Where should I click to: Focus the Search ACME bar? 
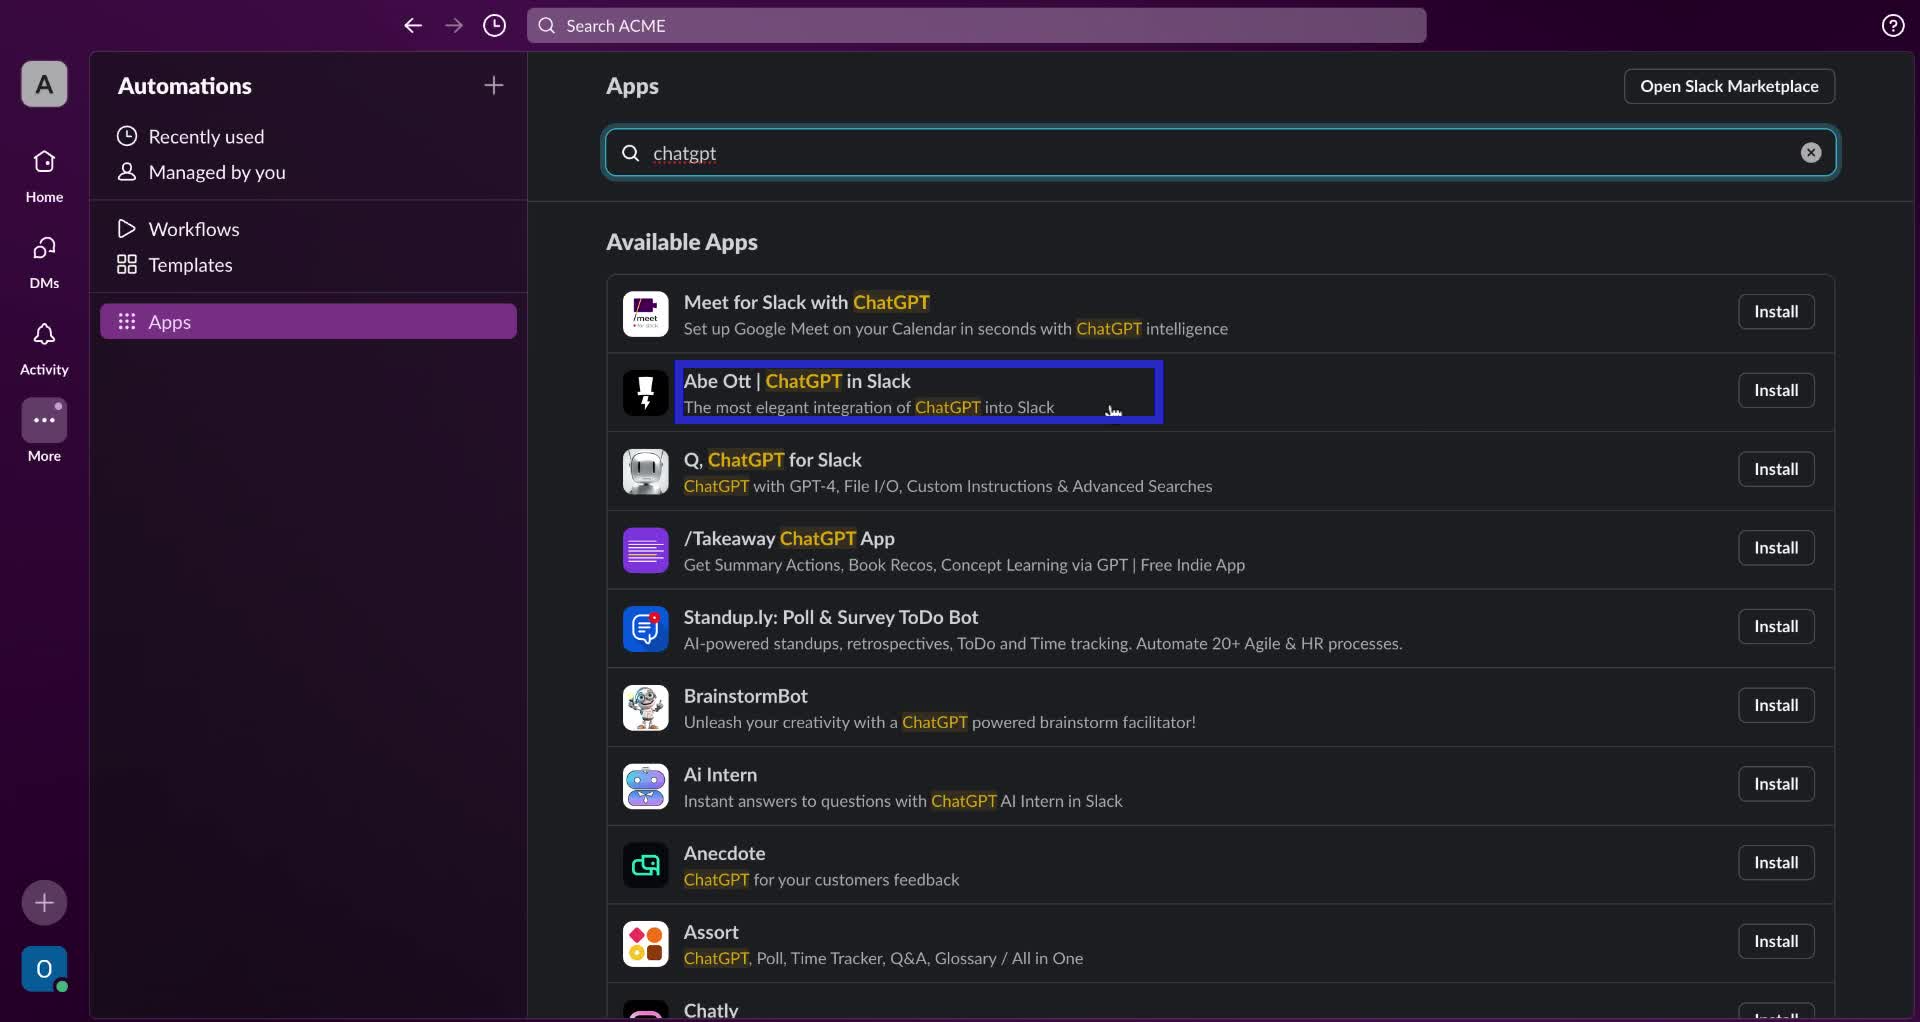click(975, 25)
